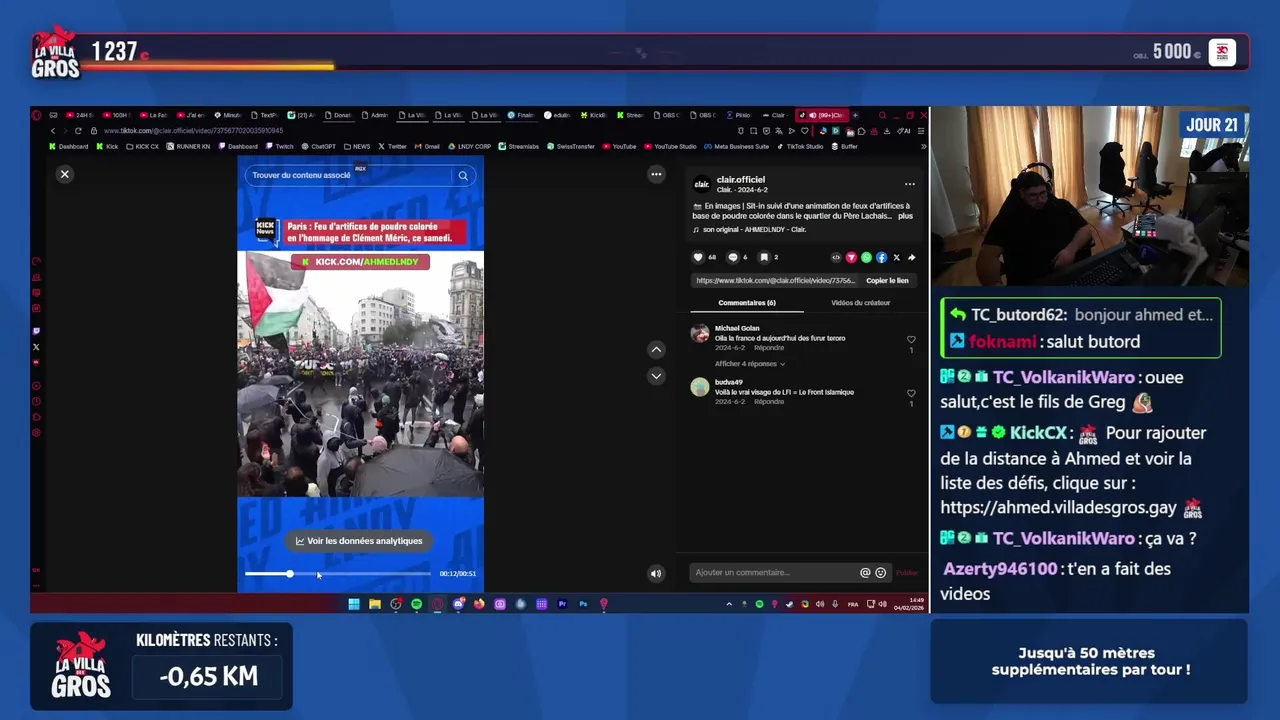Screen dimensions: 1280x720
Task: Open the ChatGPT bookmark
Action: tap(319, 146)
